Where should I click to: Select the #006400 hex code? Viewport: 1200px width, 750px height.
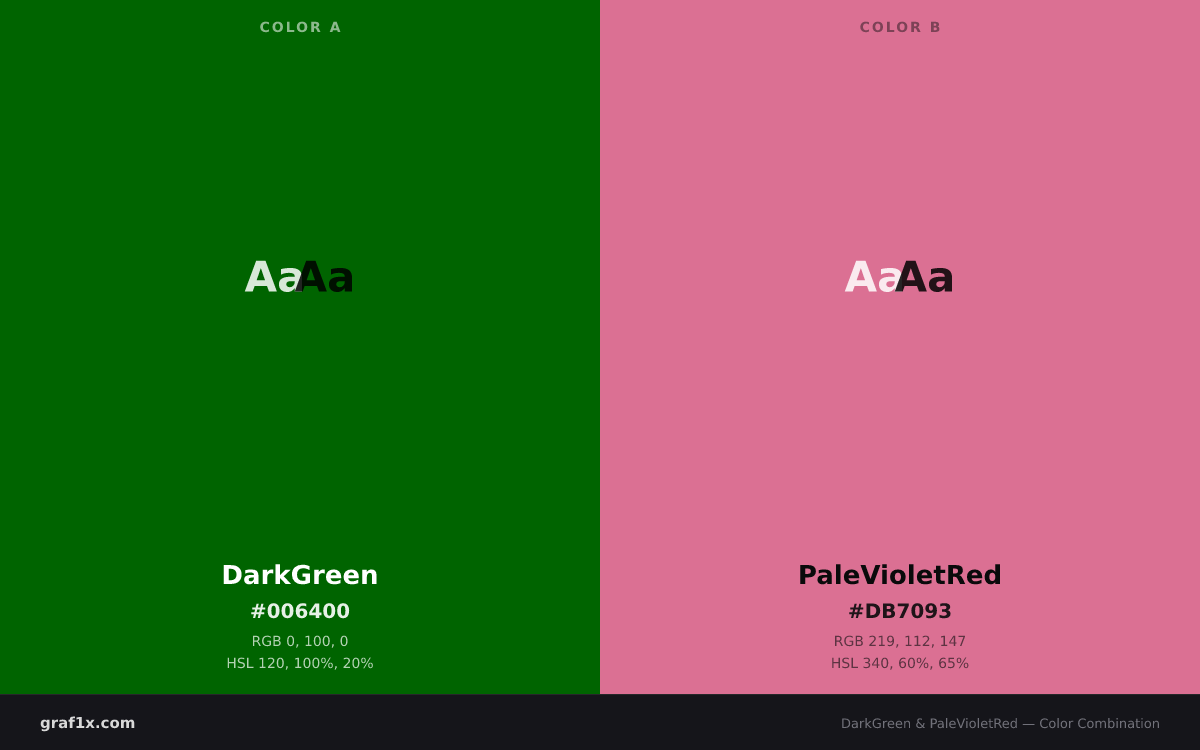point(300,611)
